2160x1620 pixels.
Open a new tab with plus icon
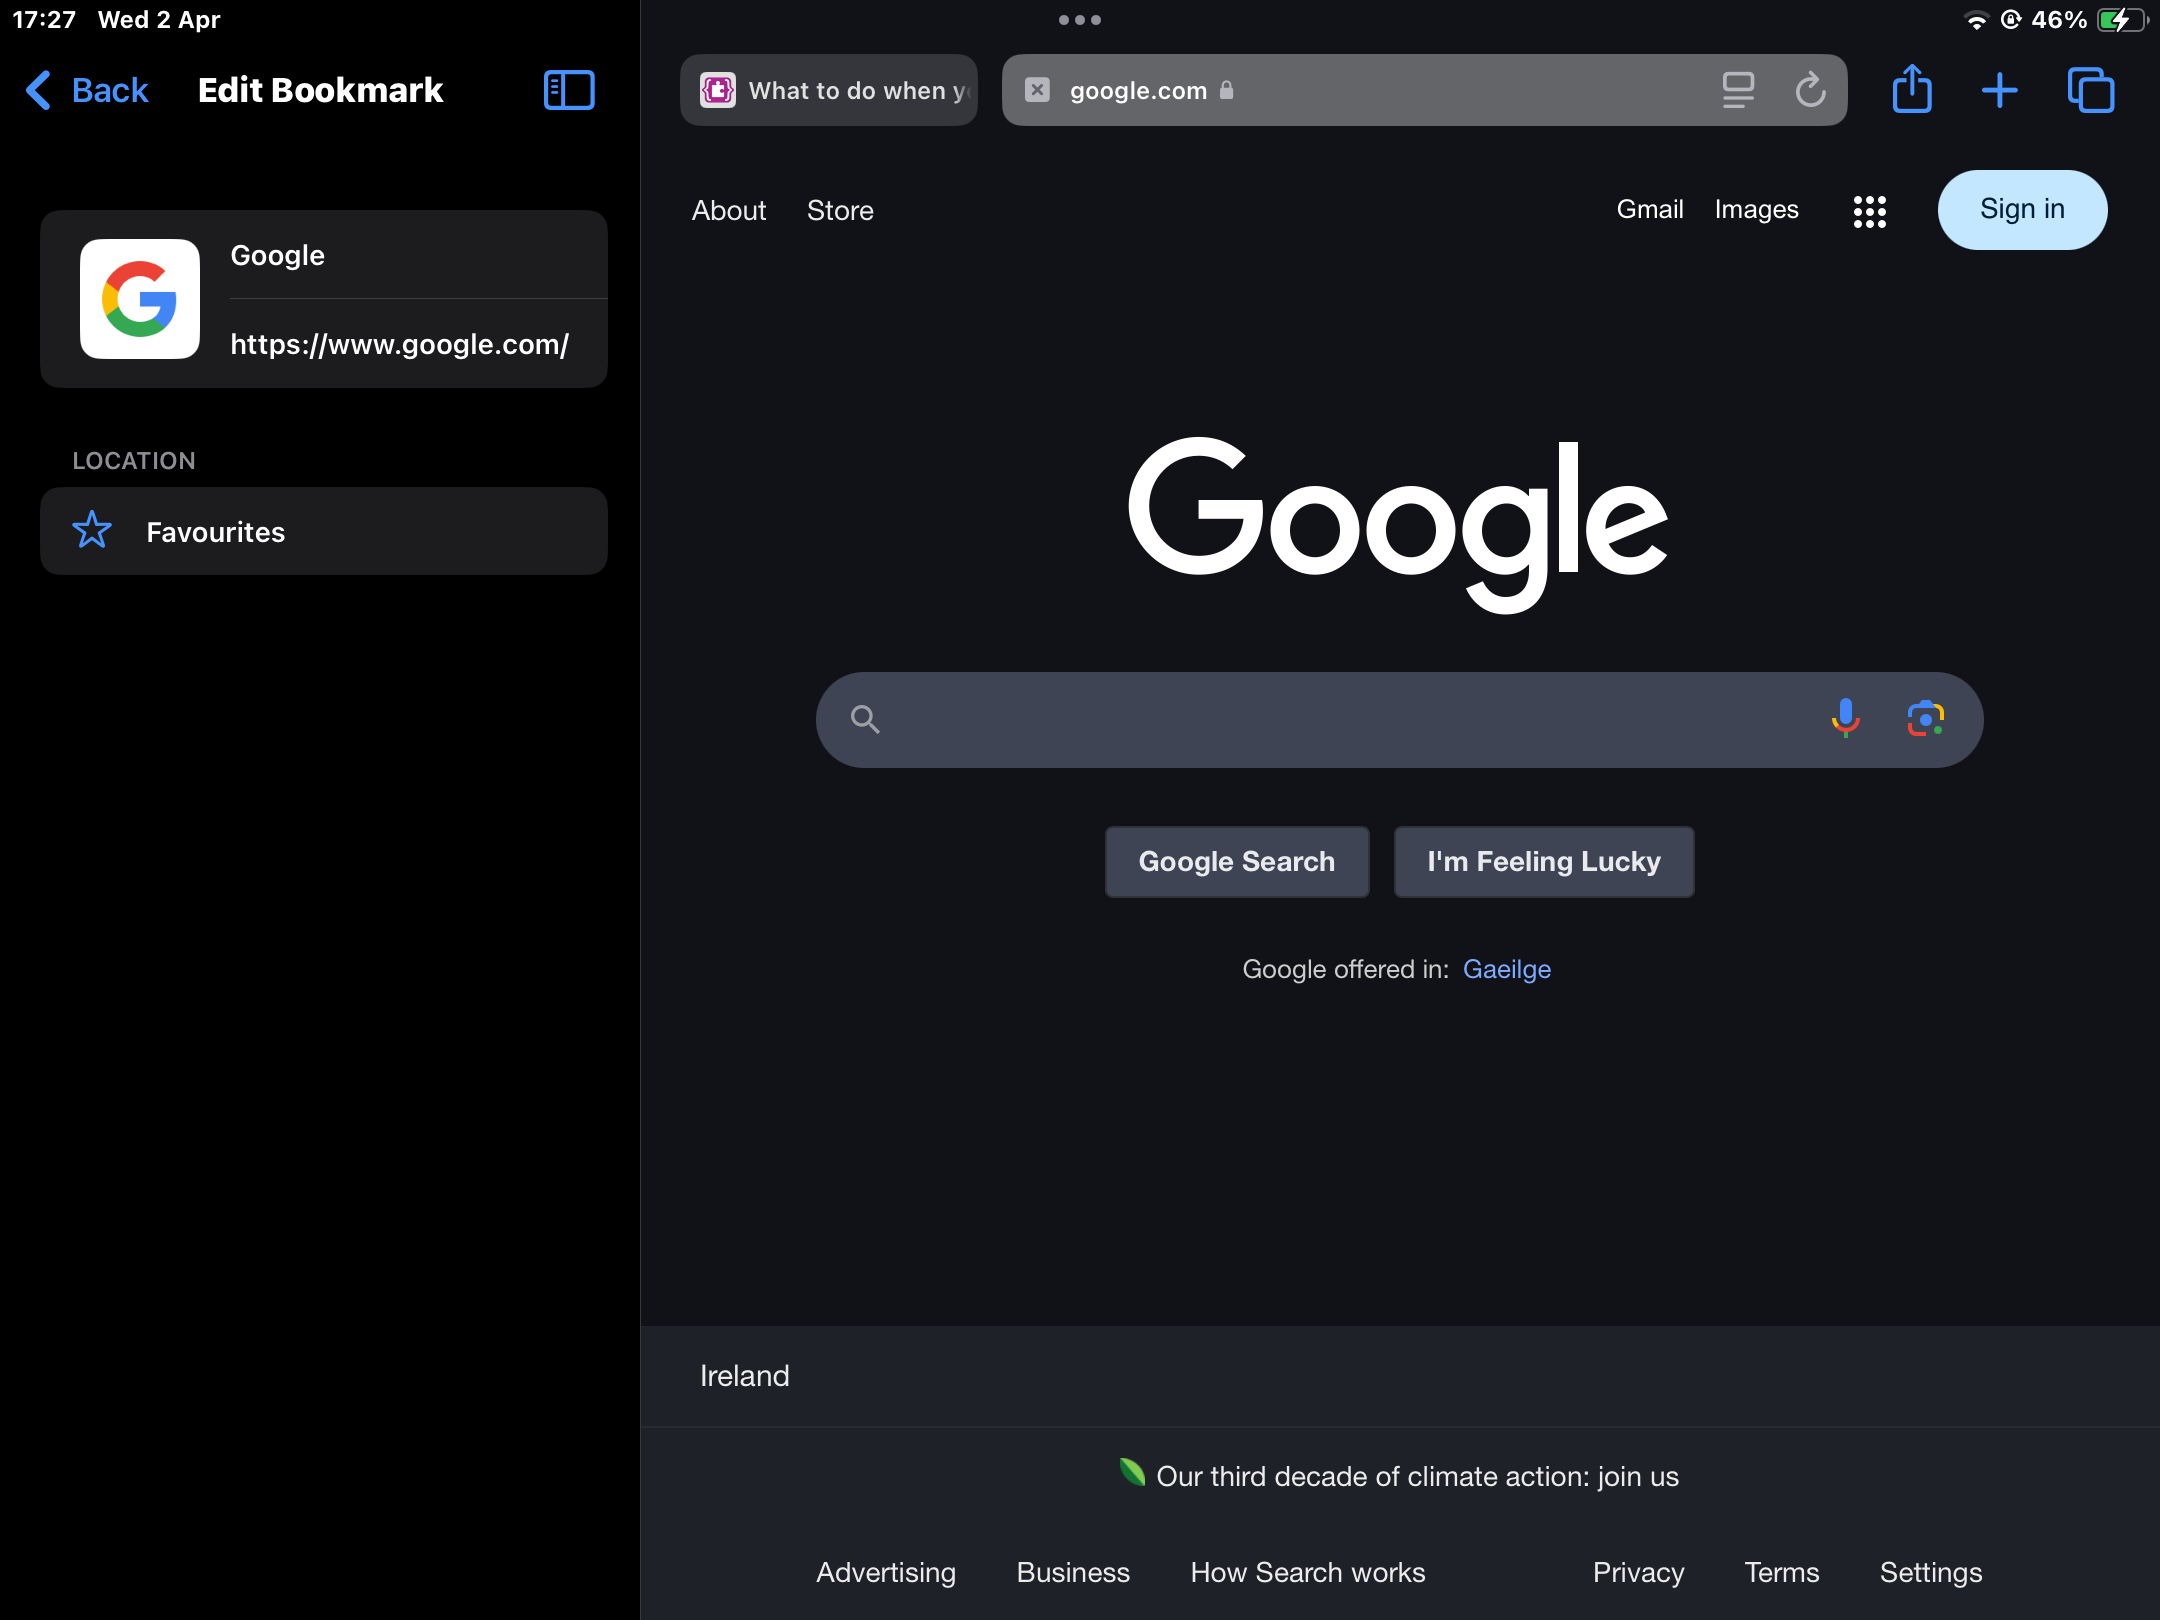coord(1999,90)
